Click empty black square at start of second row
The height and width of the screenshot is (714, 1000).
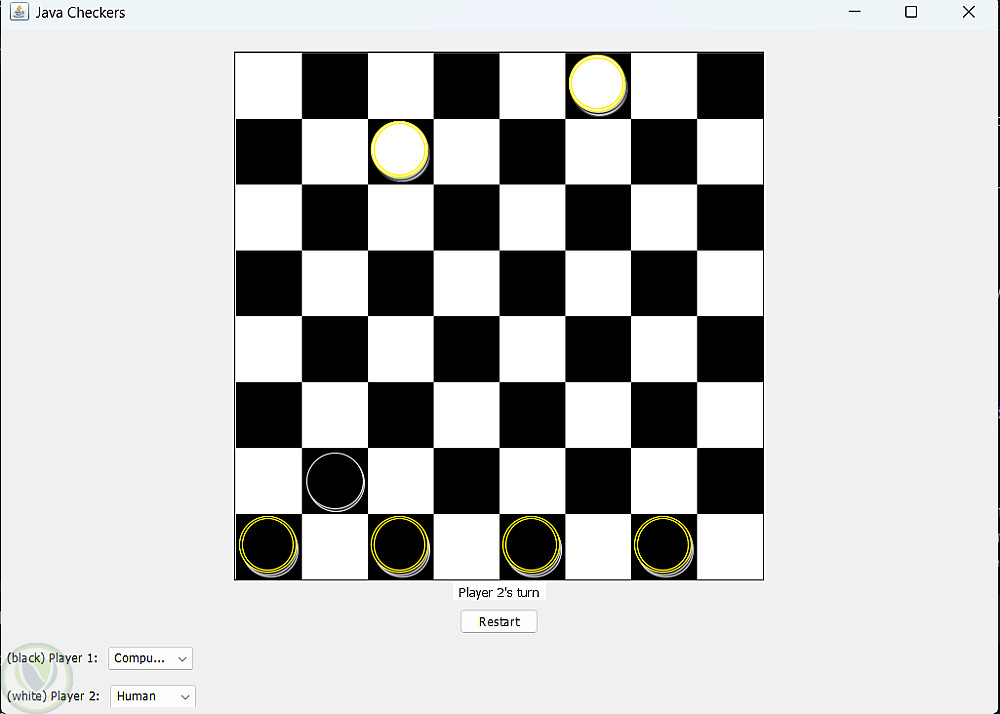[268, 152]
